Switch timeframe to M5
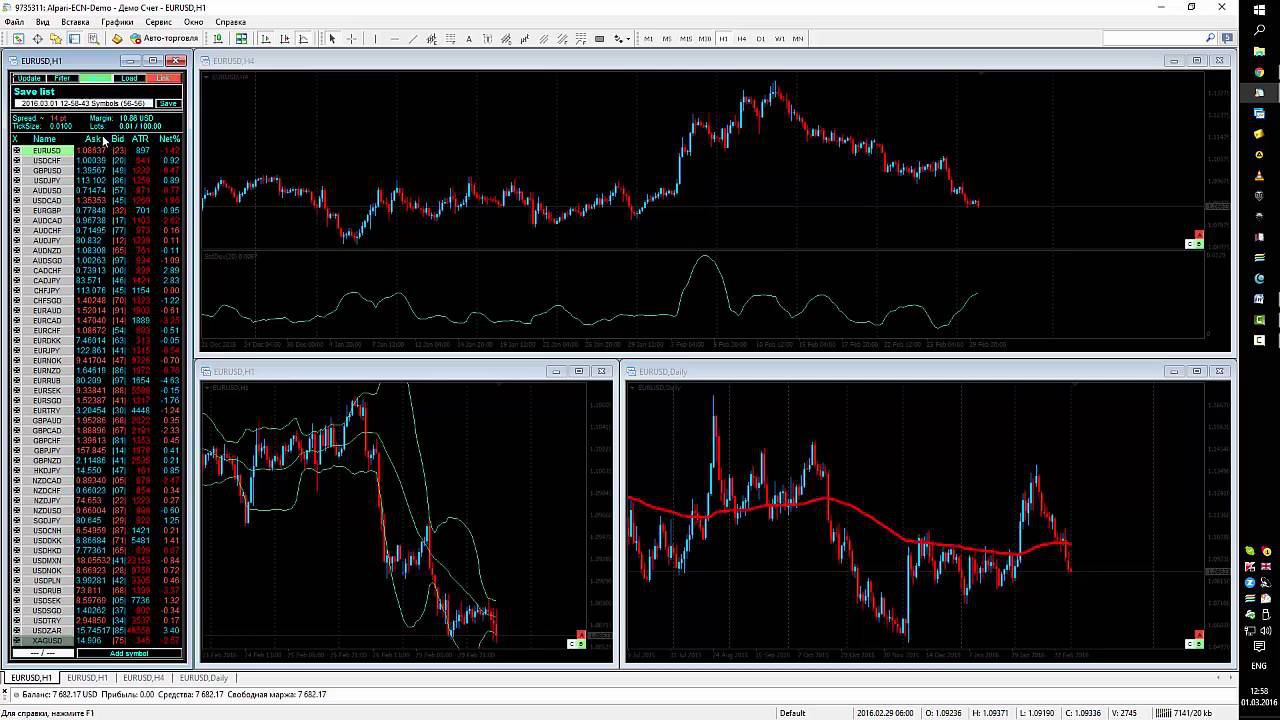 667,38
